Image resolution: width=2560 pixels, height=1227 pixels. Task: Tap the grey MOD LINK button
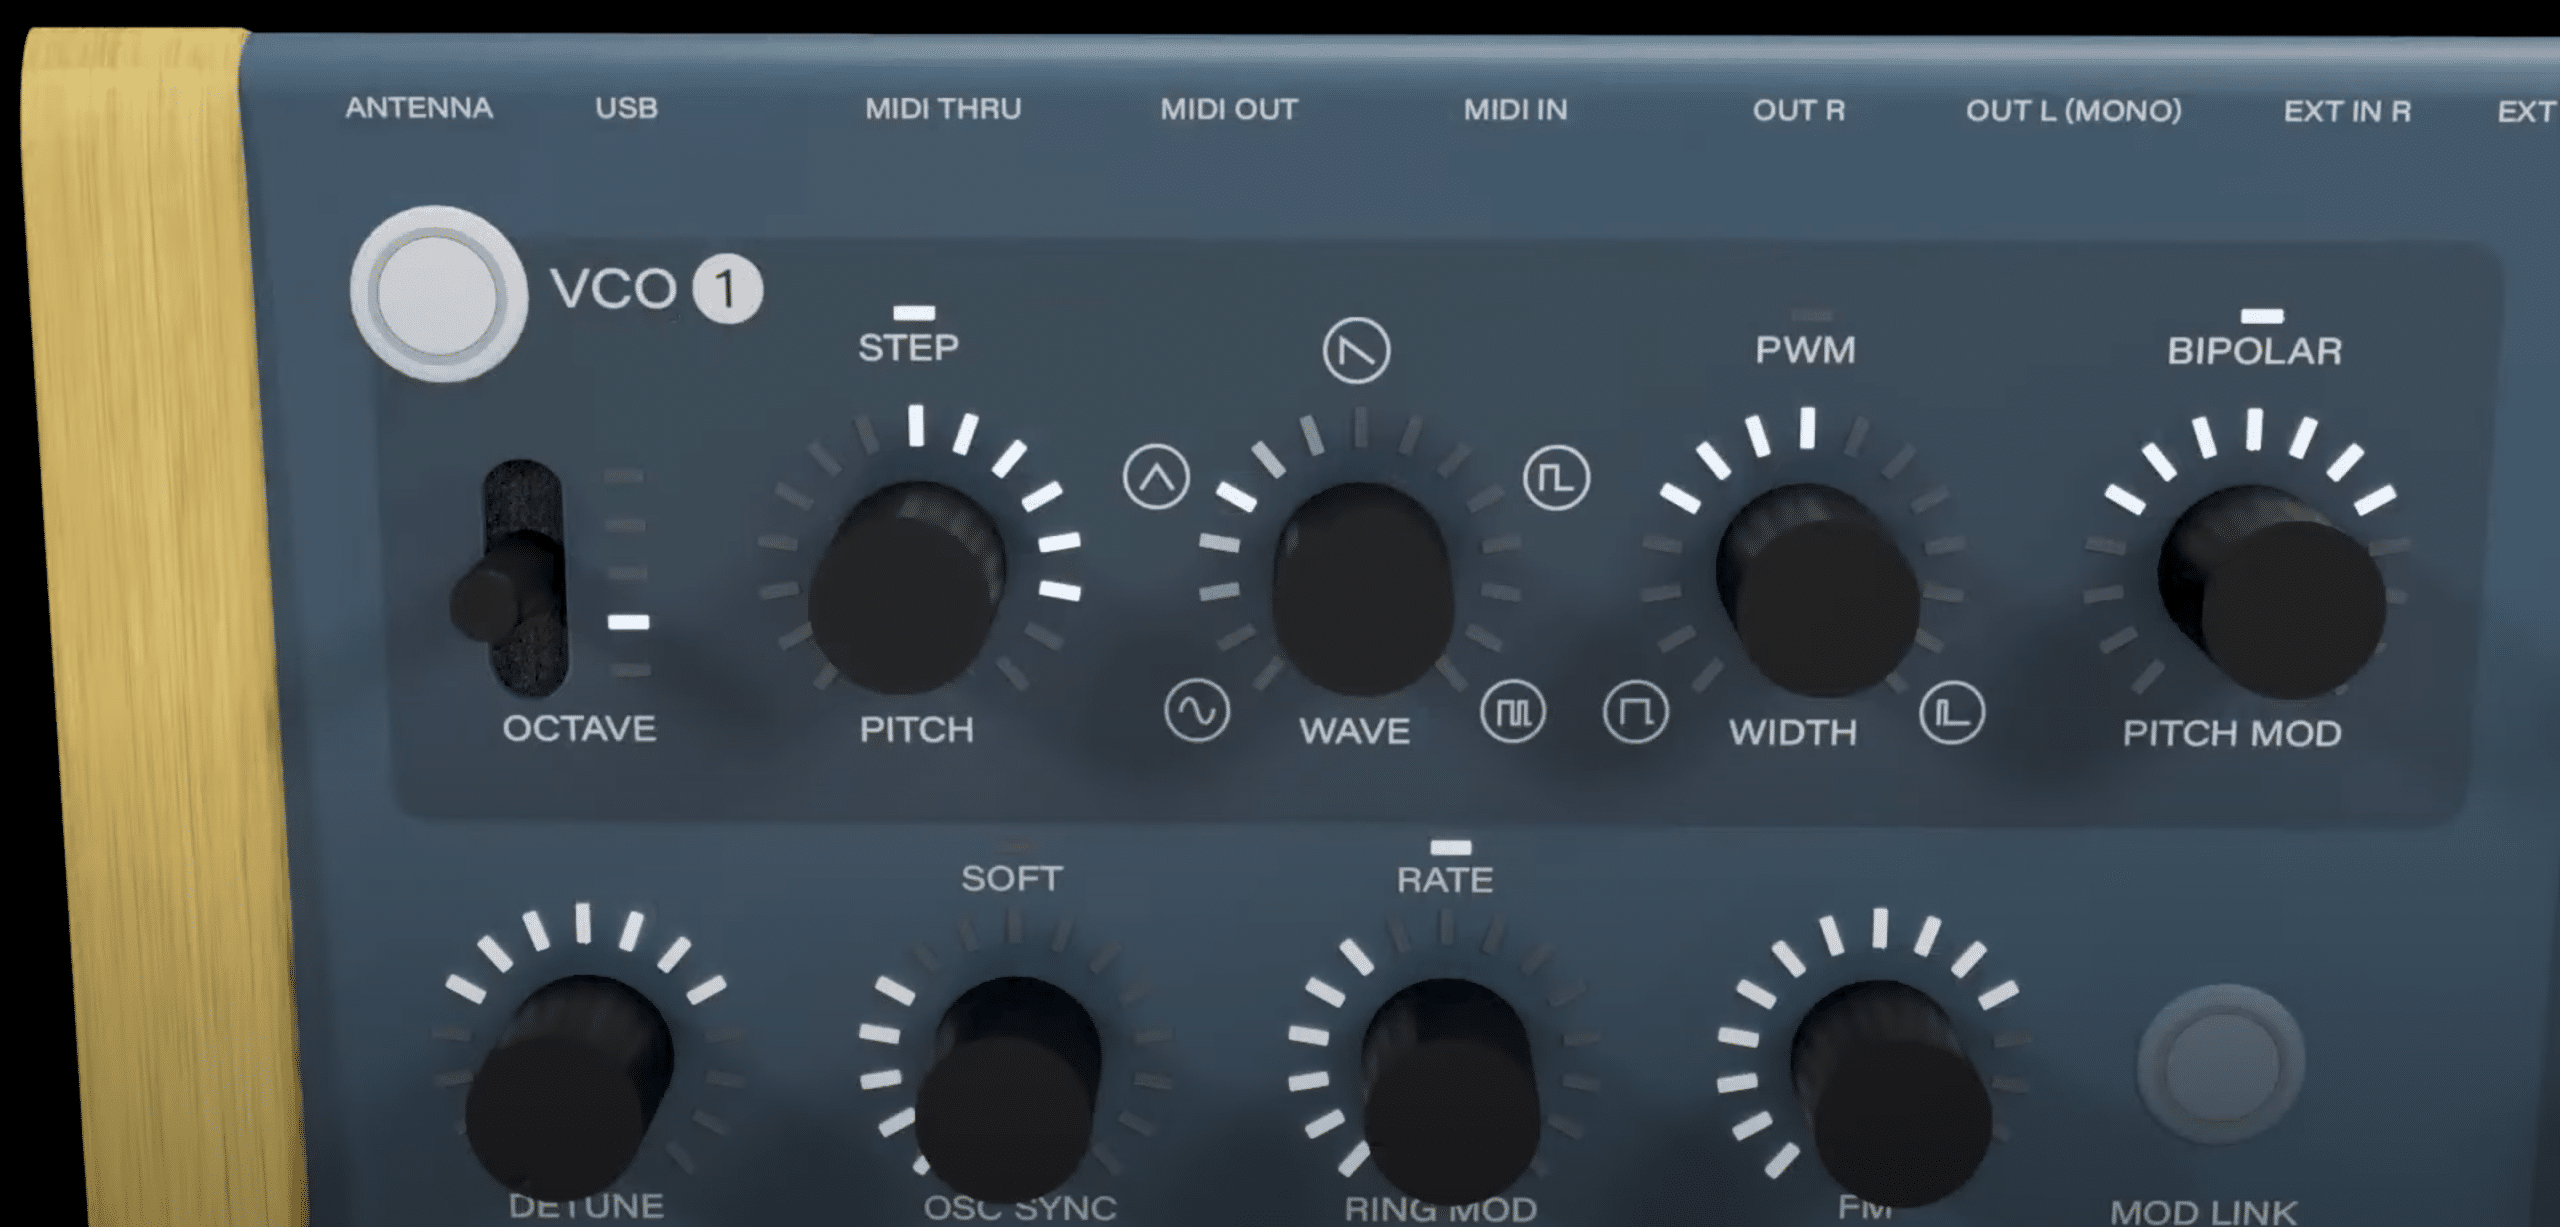[2221, 1063]
